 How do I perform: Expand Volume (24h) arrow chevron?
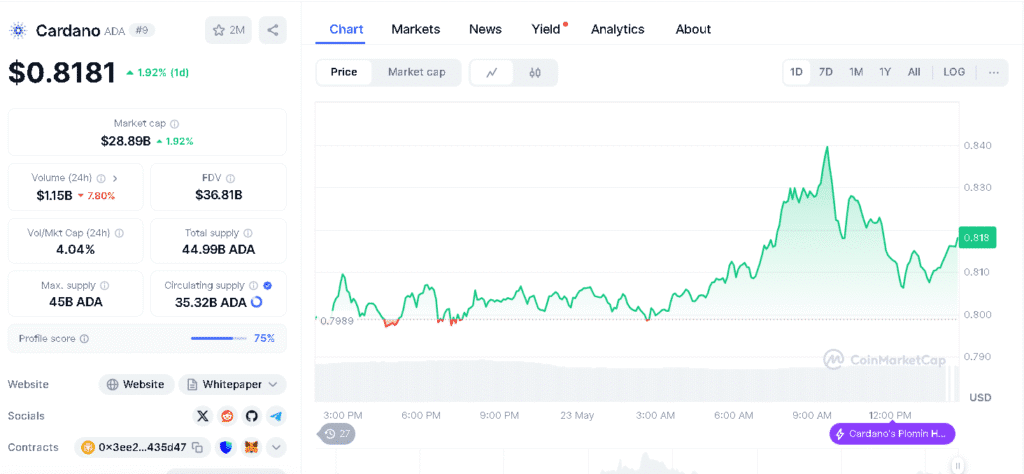116,178
